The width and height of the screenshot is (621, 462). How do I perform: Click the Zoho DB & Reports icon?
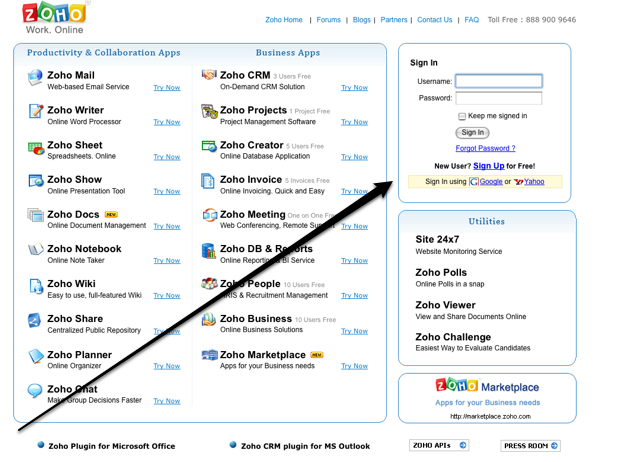click(x=208, y=250)
